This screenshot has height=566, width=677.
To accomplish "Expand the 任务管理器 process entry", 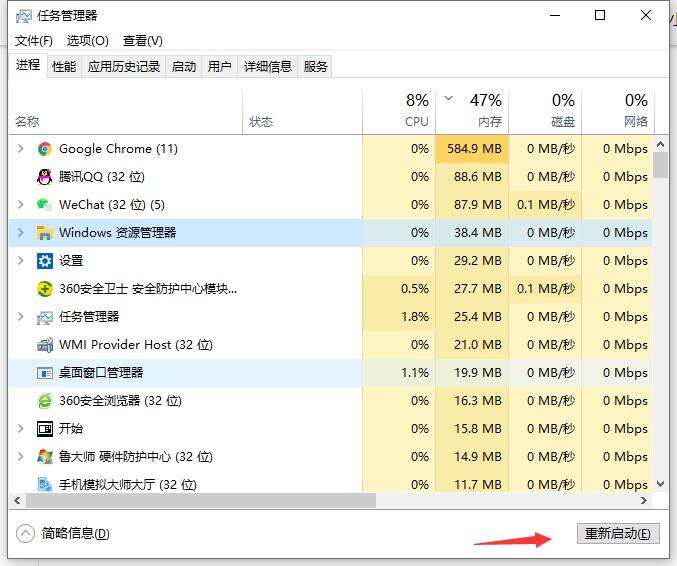I will click(20, 316).
